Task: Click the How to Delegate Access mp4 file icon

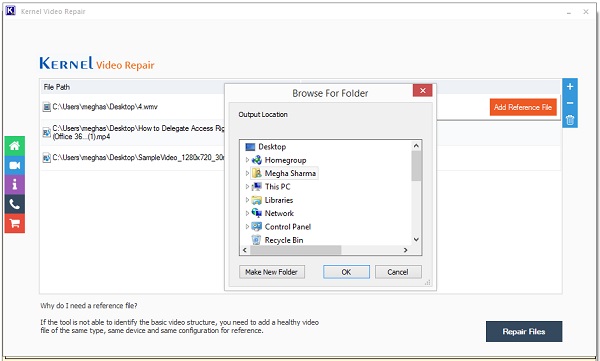Action: pos(46,132)
